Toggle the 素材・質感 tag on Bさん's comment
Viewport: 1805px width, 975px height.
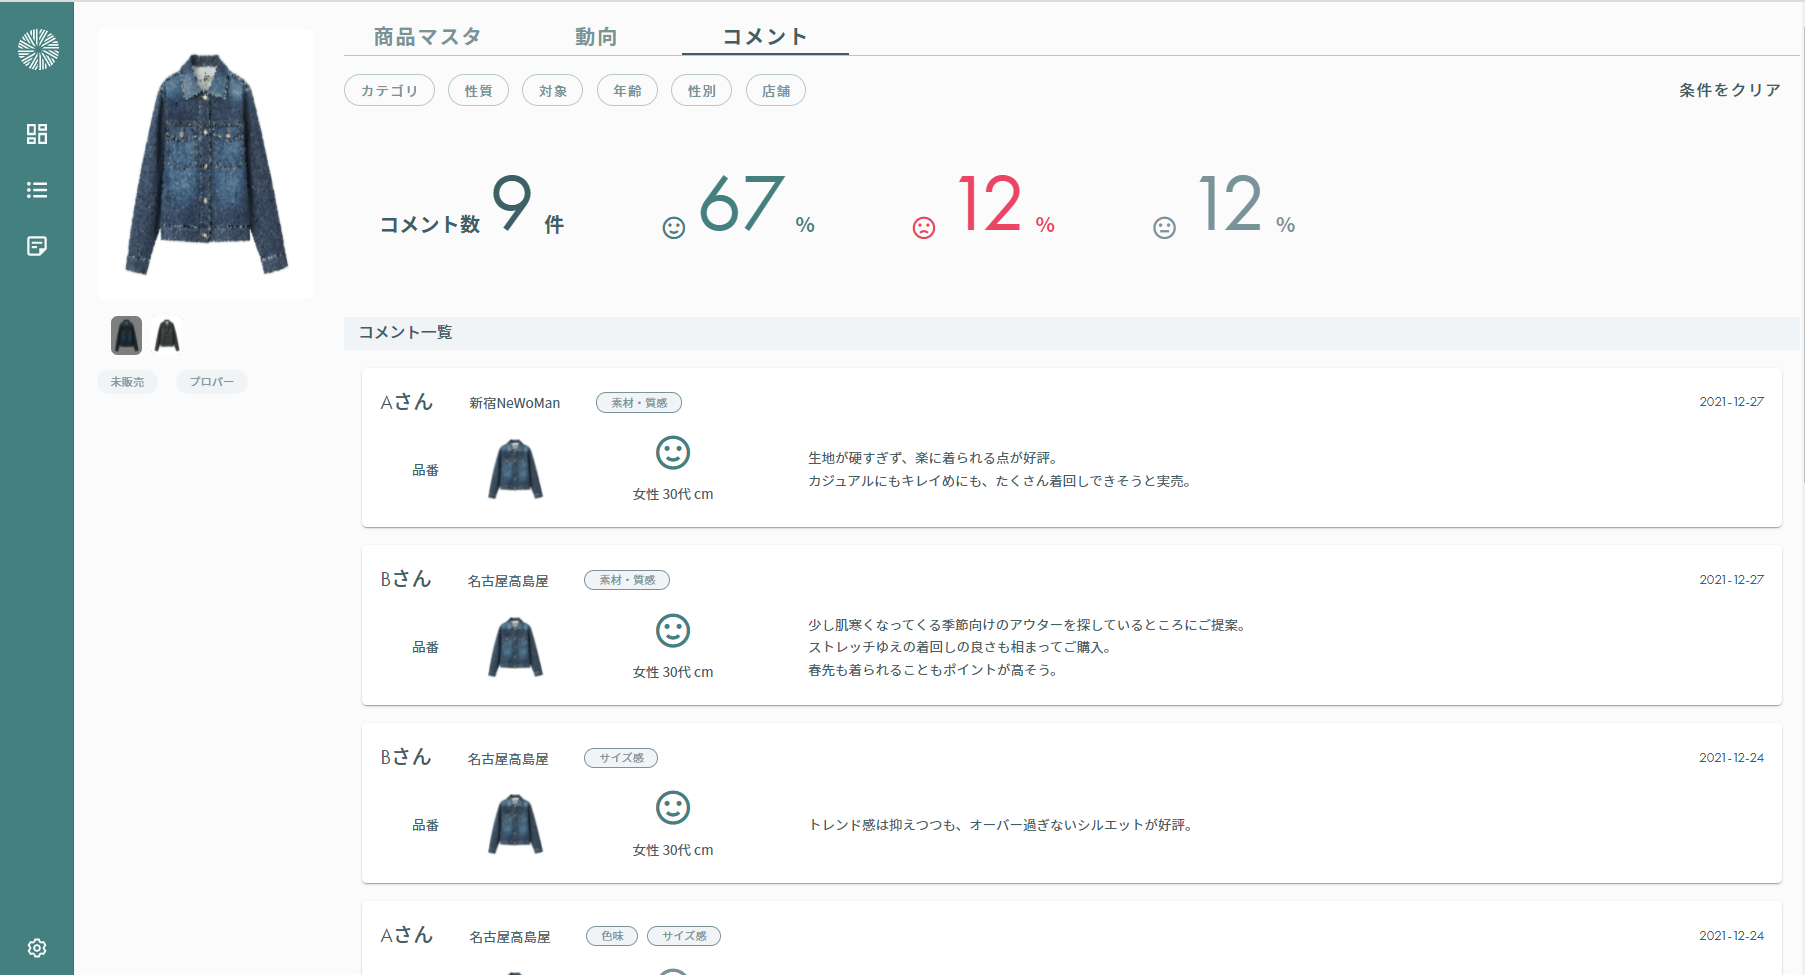[626, 579]
